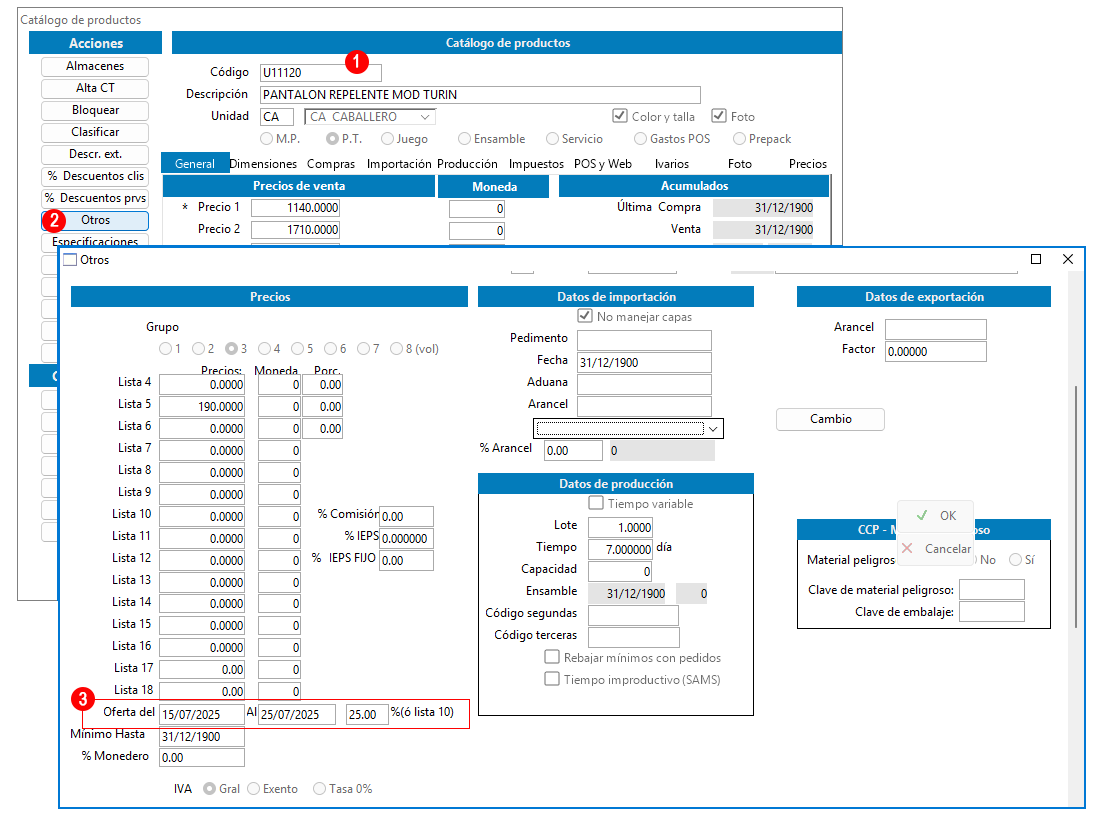The height and width of the screenshot is (822, 1099).
Task: Click the green OK checkmark button
Action: [936, 516]
